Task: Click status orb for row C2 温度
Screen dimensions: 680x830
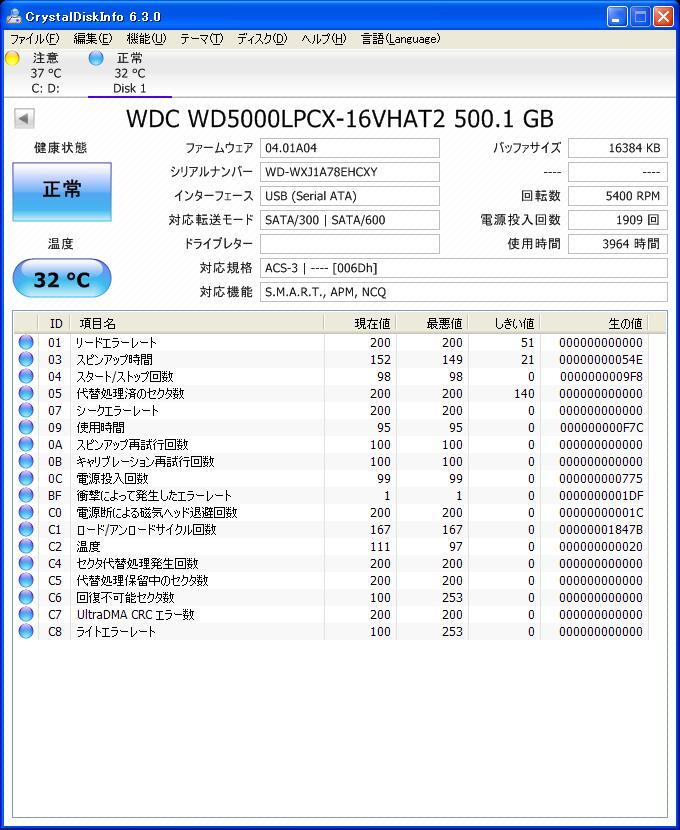Action: 26,546
